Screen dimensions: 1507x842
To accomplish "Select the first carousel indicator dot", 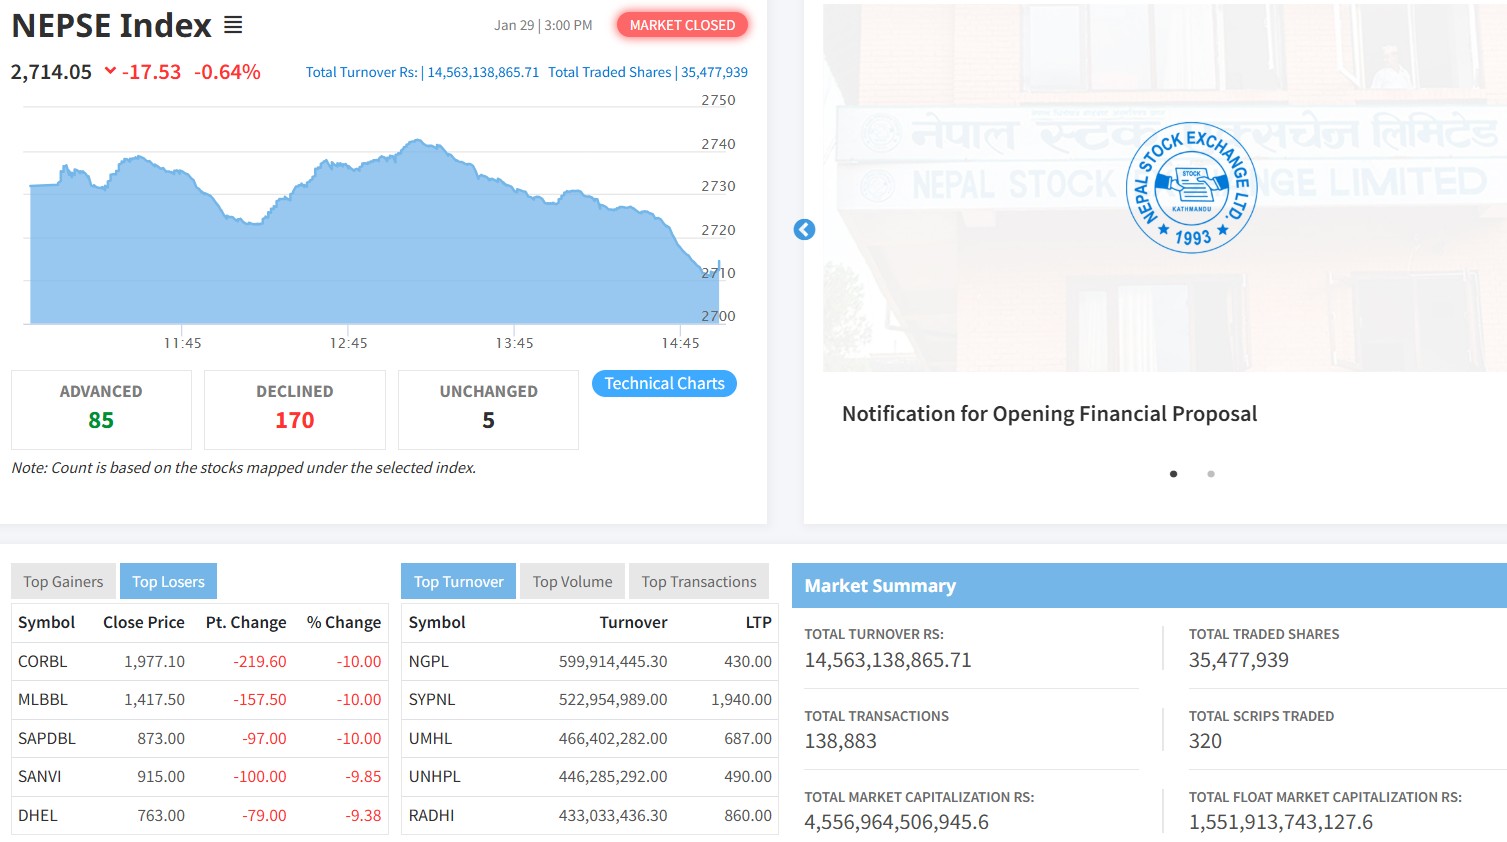I will (1173, 474).
